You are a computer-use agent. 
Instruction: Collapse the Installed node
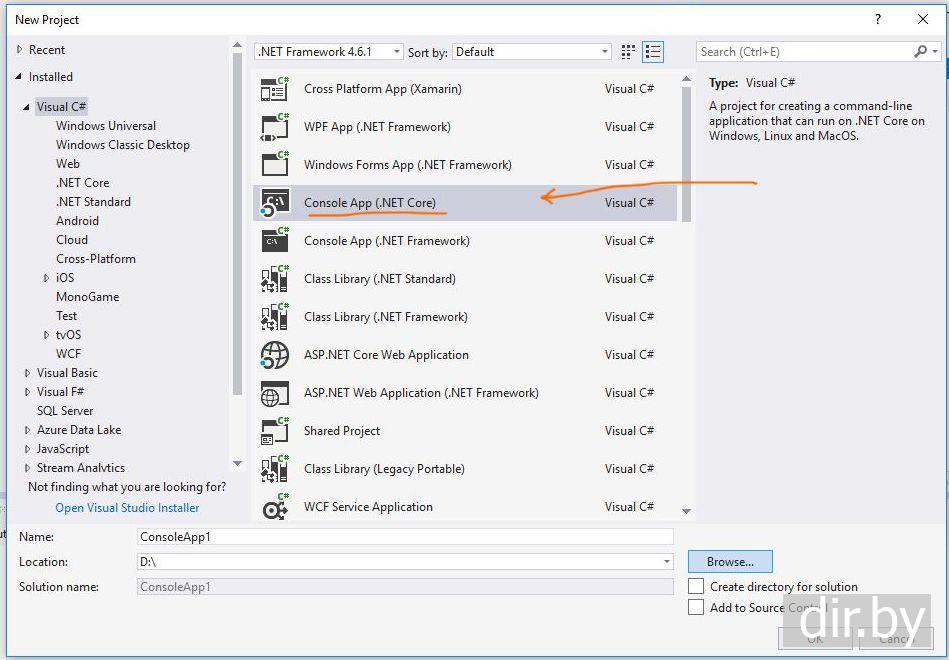[x=19, y=77]
